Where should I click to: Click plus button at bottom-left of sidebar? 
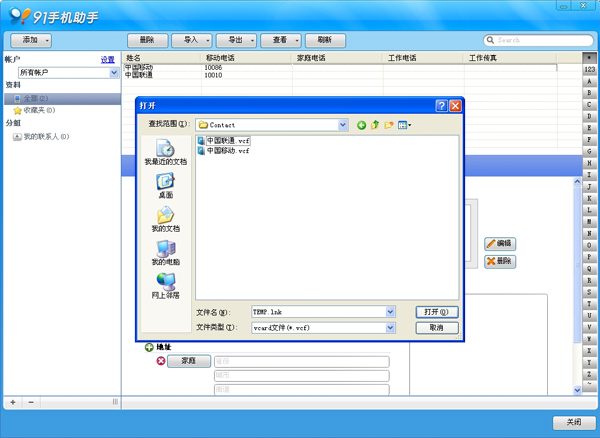13,402
